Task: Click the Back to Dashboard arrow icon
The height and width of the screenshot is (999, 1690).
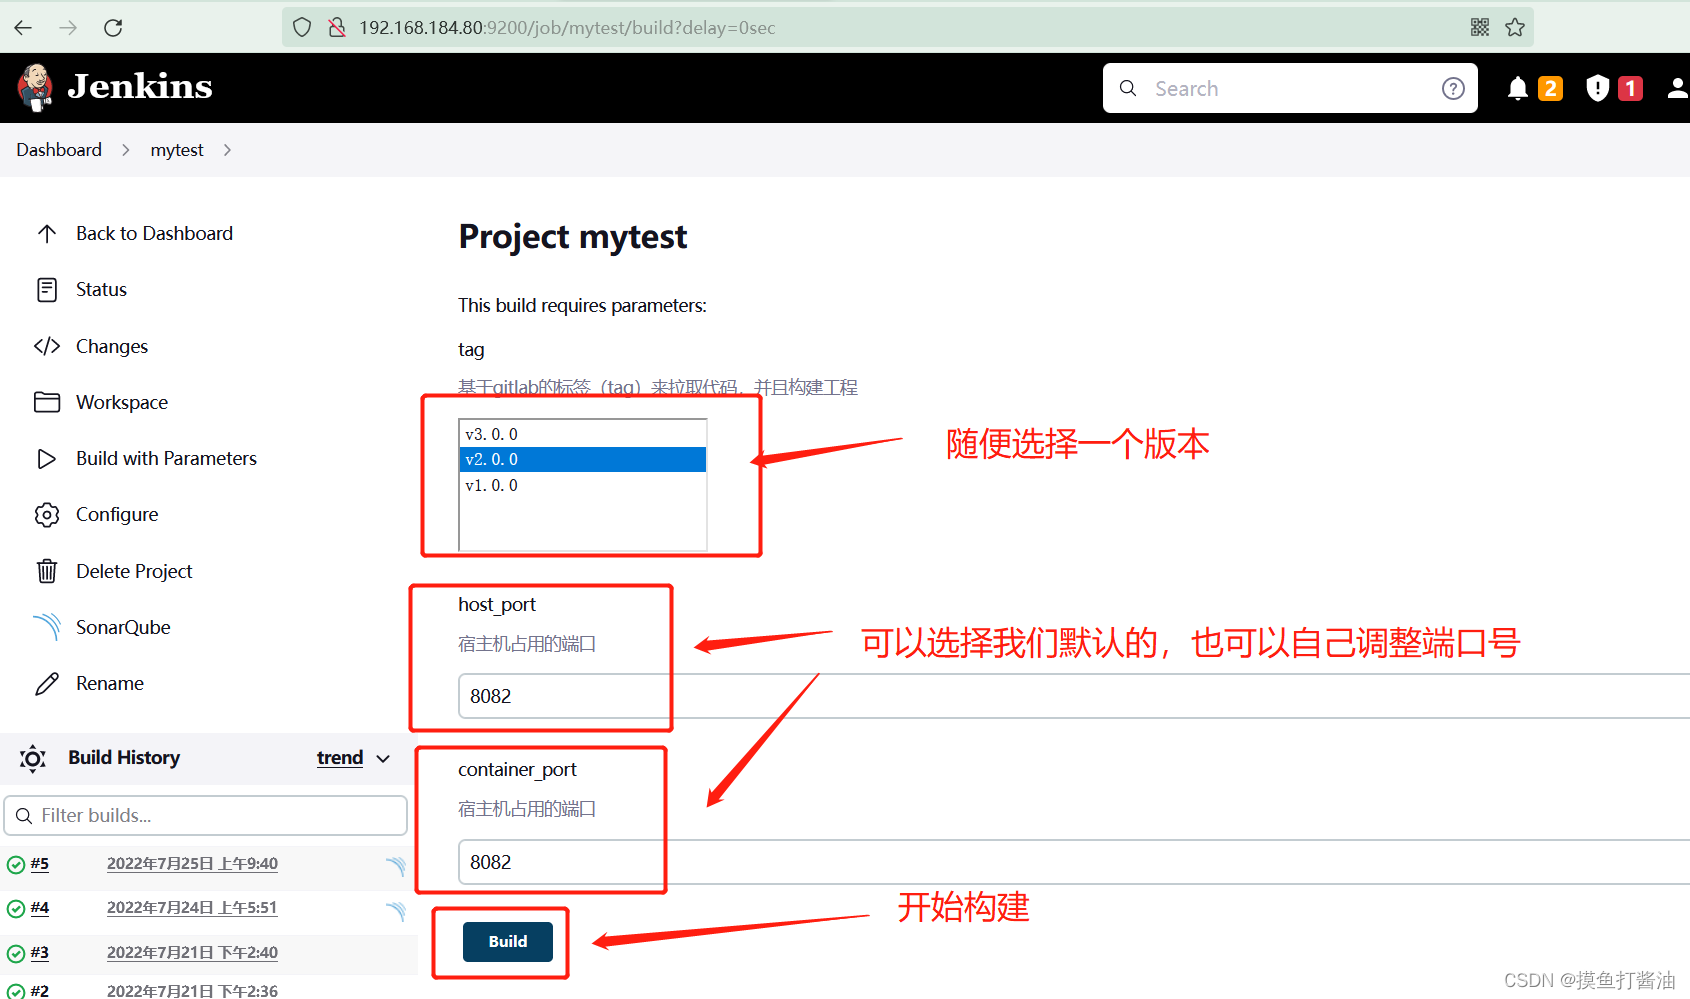Action: (47, 234)
